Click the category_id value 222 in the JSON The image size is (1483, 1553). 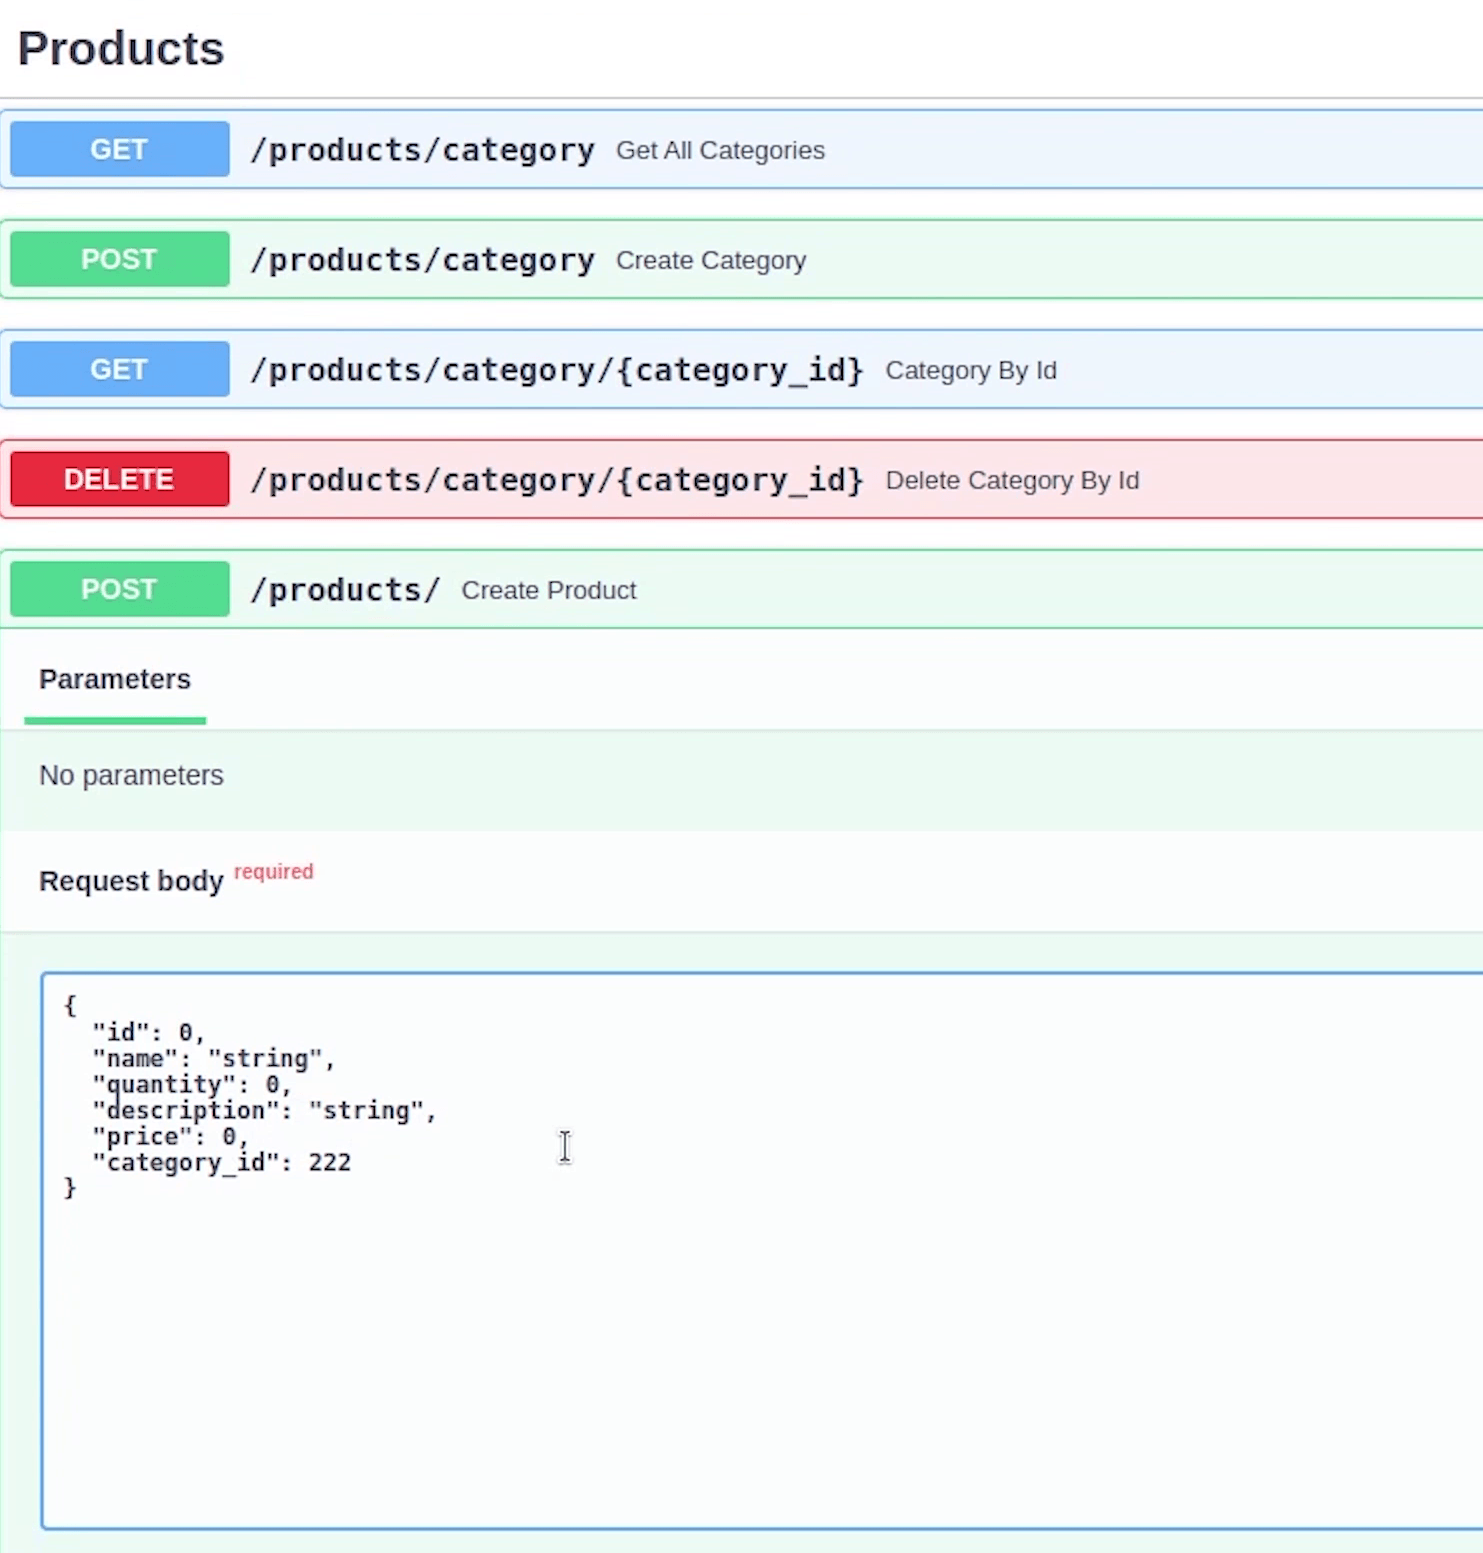[x=329, y=1162]
